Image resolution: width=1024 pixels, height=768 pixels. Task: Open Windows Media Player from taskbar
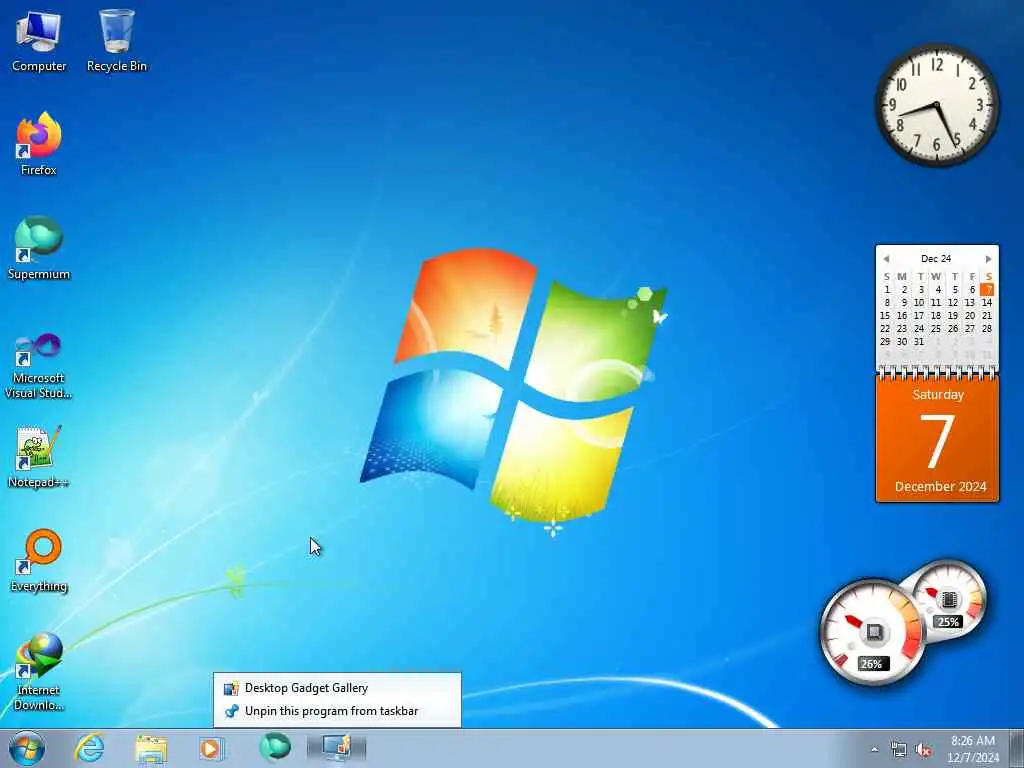pyautogui.click(x=211, y=748)
